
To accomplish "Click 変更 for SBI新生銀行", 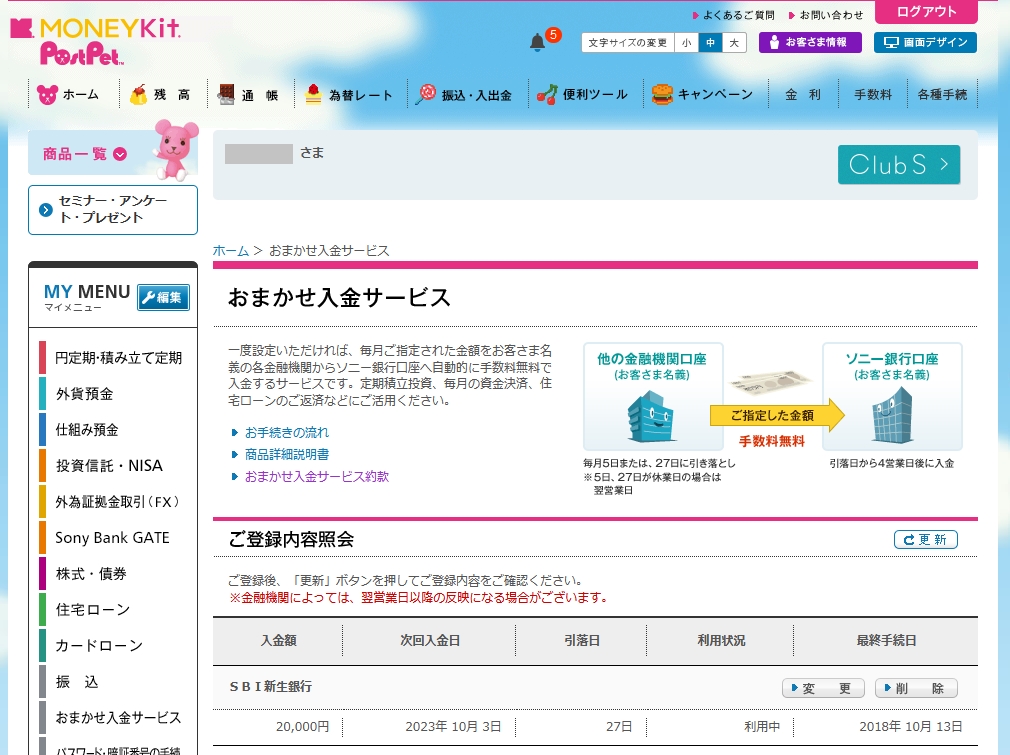I will (823, 688).
